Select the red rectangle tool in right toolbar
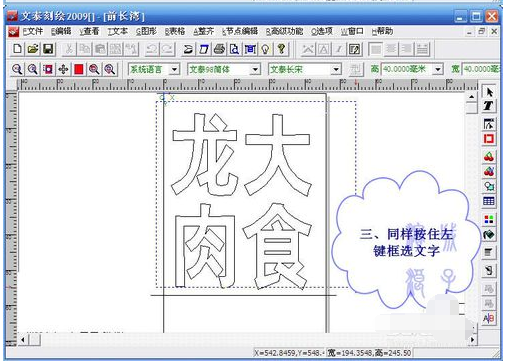The height and width of the screenshot is (361, 506). tap(489, 138)
